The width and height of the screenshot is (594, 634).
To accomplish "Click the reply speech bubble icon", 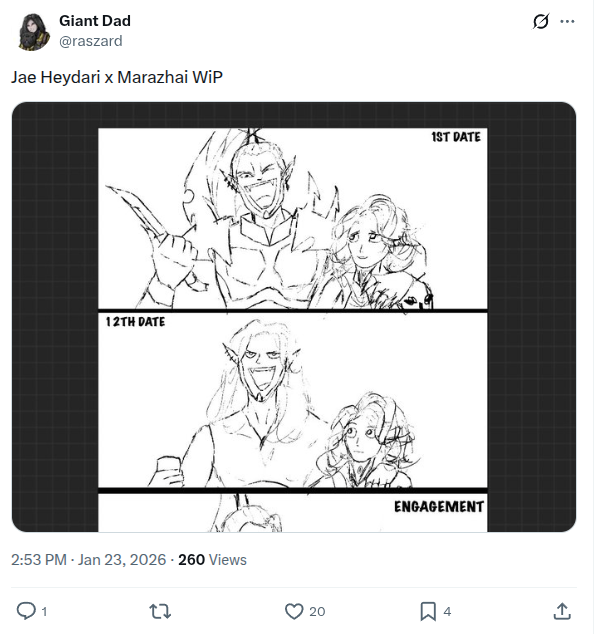I will click(26, 611).
